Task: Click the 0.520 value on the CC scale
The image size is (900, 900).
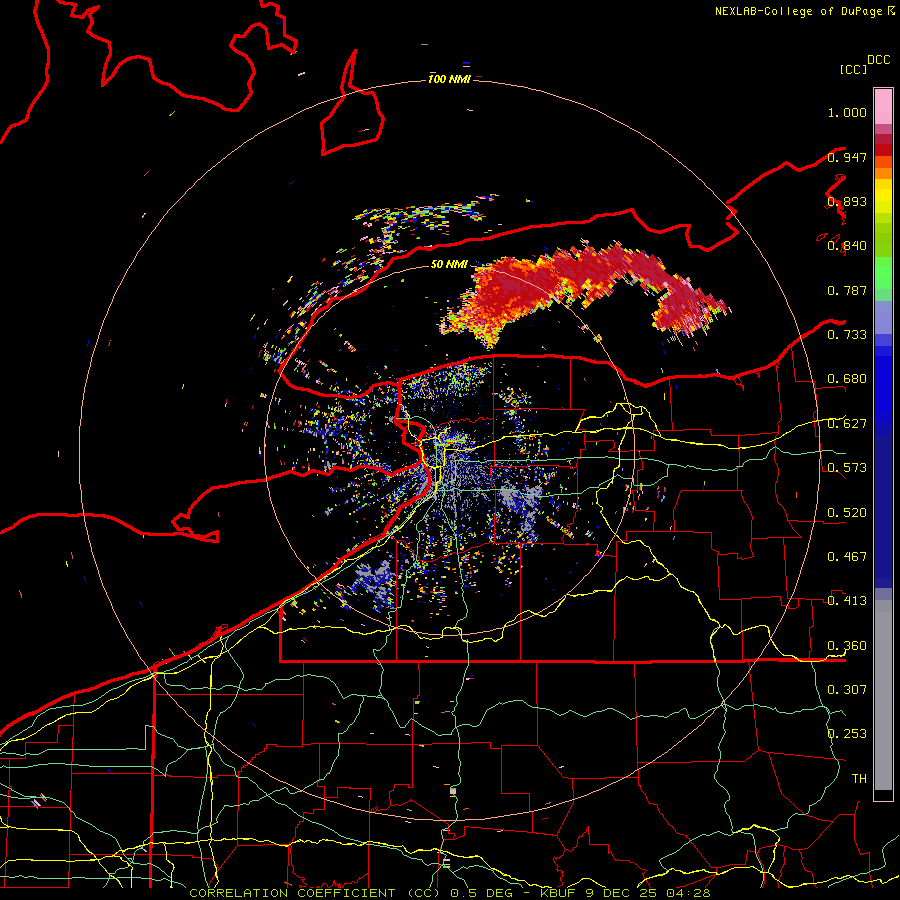Action: click(847, 513)
